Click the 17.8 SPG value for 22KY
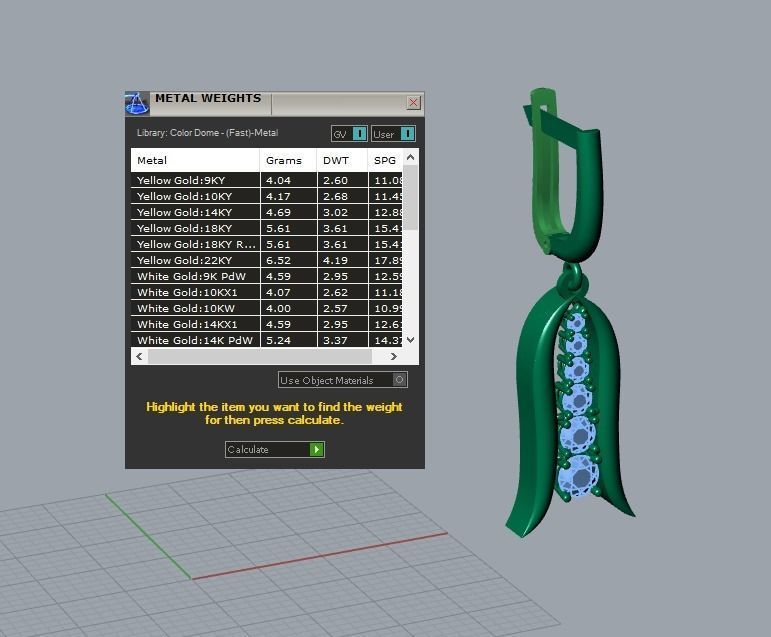This screenshot has width=771, height=637. coord(388,260)
